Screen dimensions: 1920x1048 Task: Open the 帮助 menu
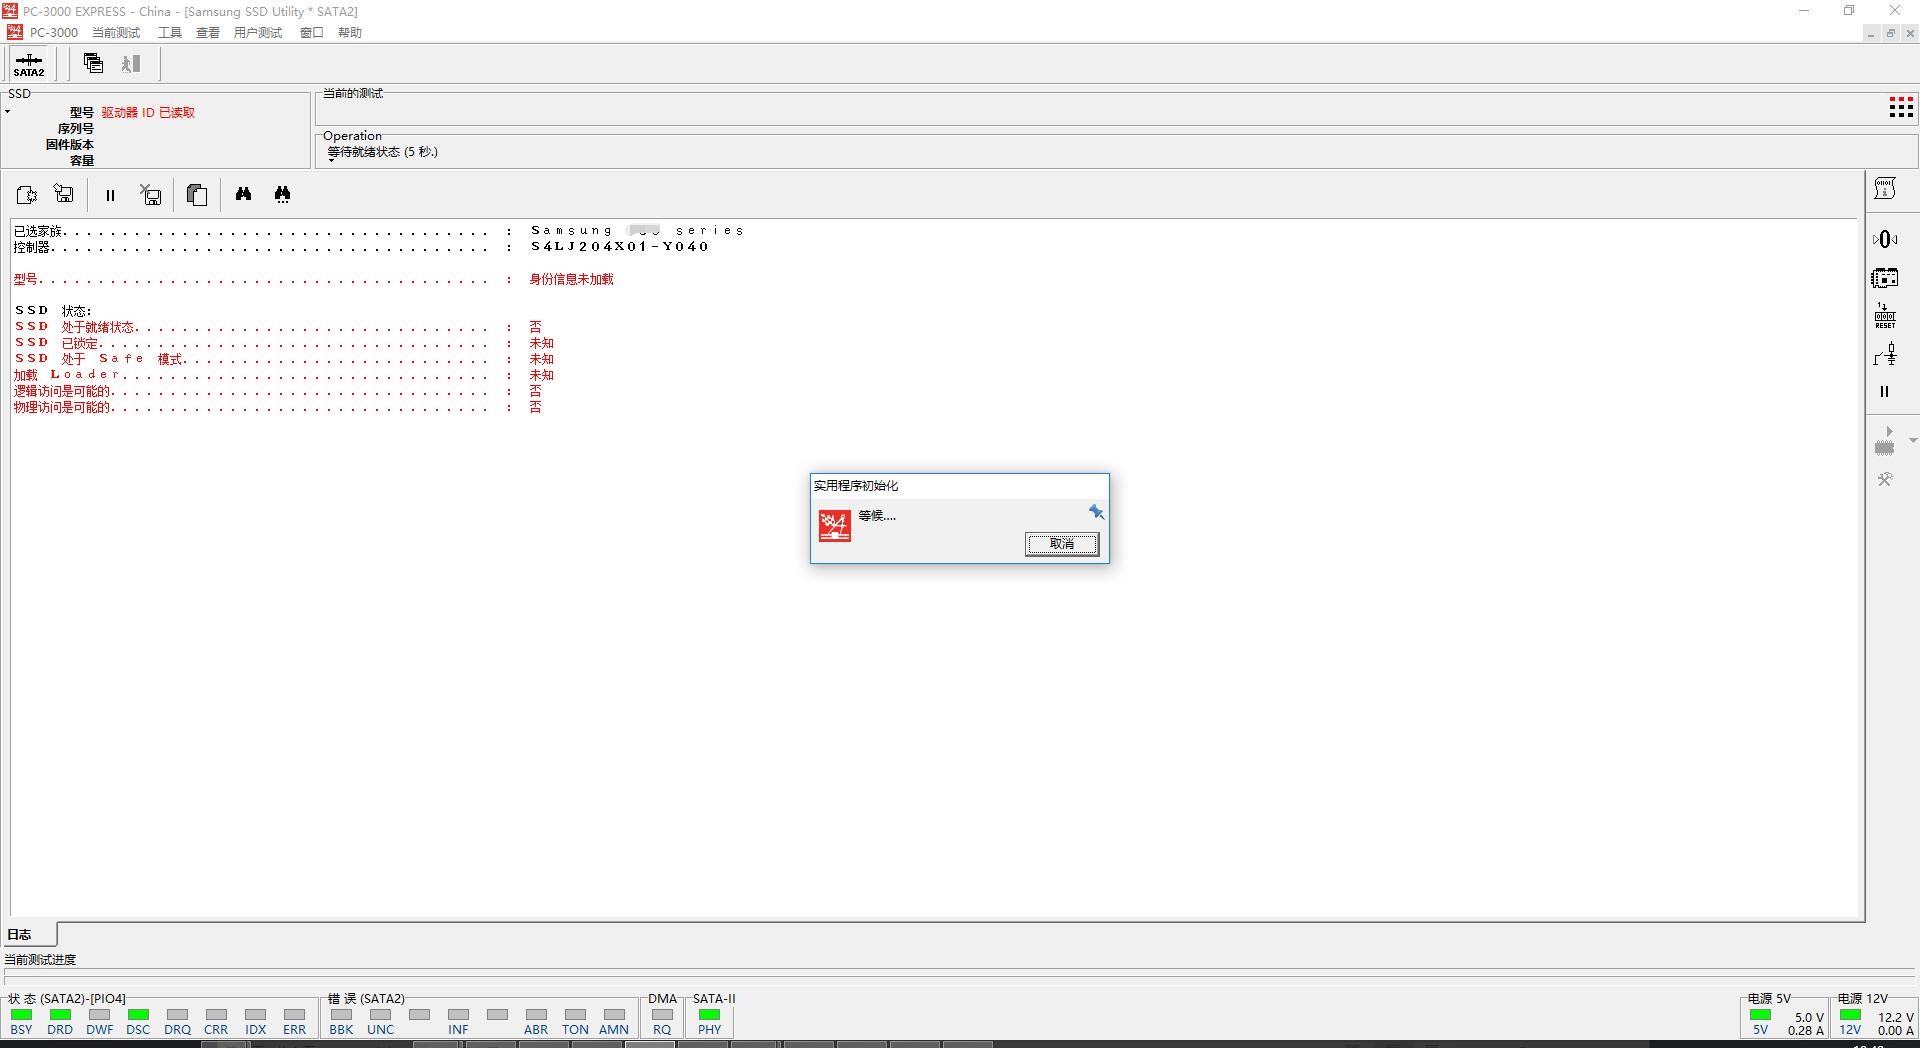coord(350,32)
